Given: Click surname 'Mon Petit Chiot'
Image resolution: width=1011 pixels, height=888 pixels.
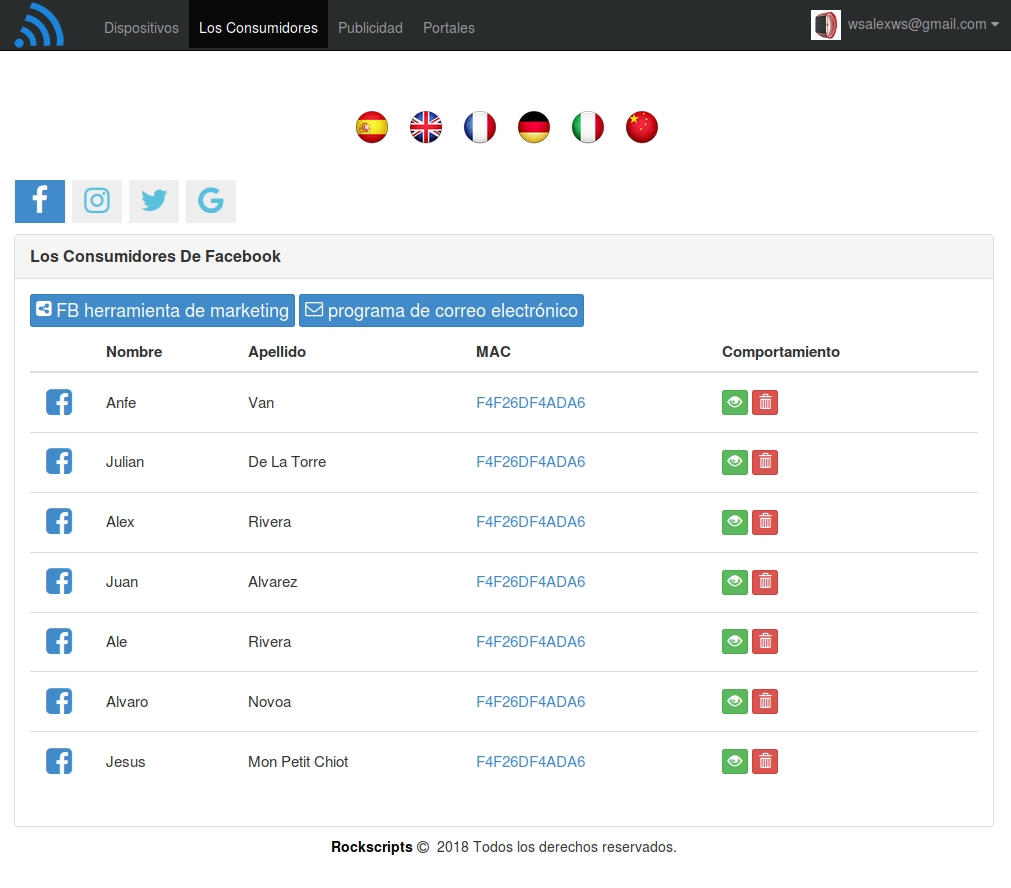Looking at the screenshot, I should tap(298, 762).
